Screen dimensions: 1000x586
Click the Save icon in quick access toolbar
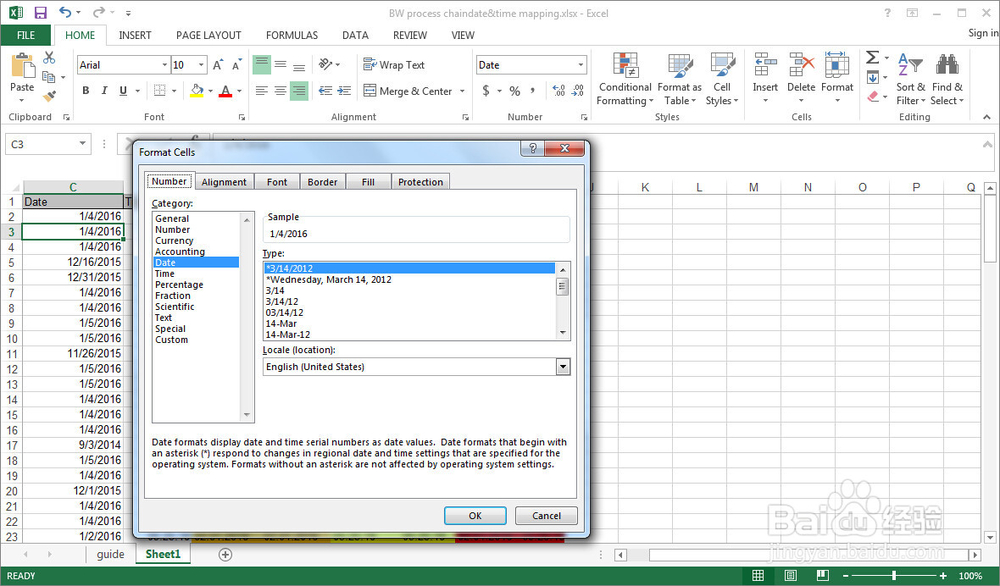[40, 12]
